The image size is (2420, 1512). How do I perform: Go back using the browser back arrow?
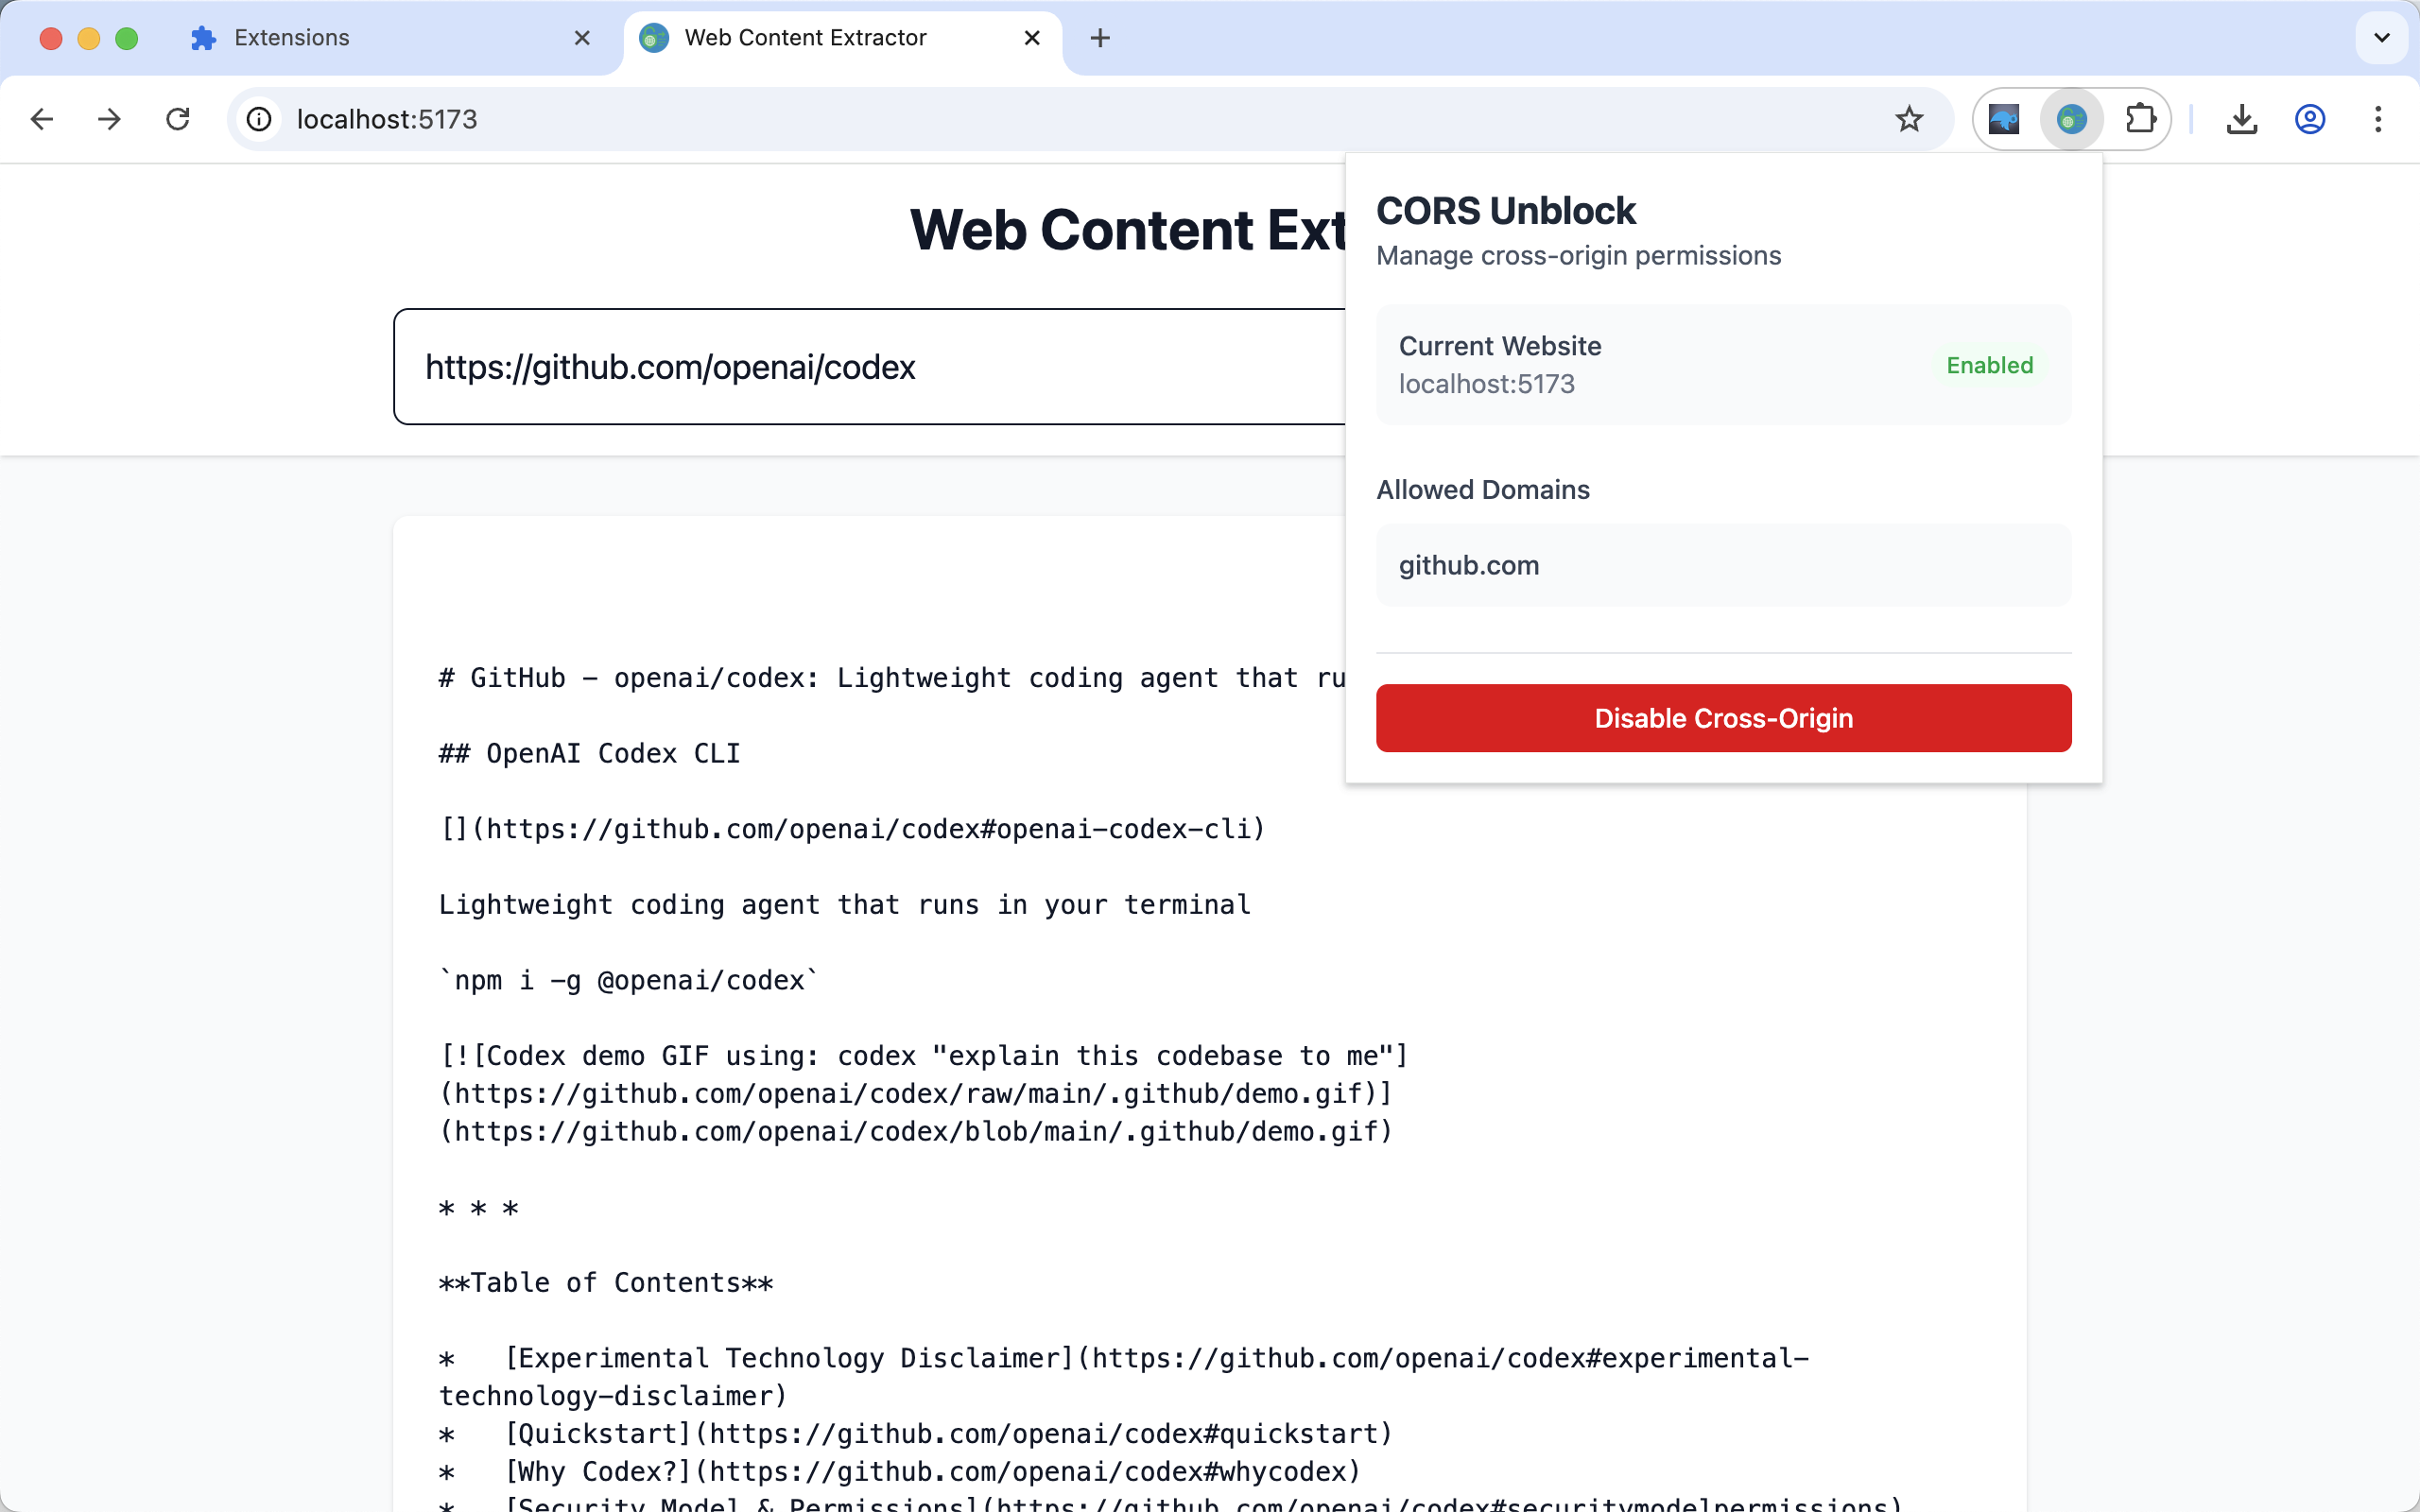(42, 119)
